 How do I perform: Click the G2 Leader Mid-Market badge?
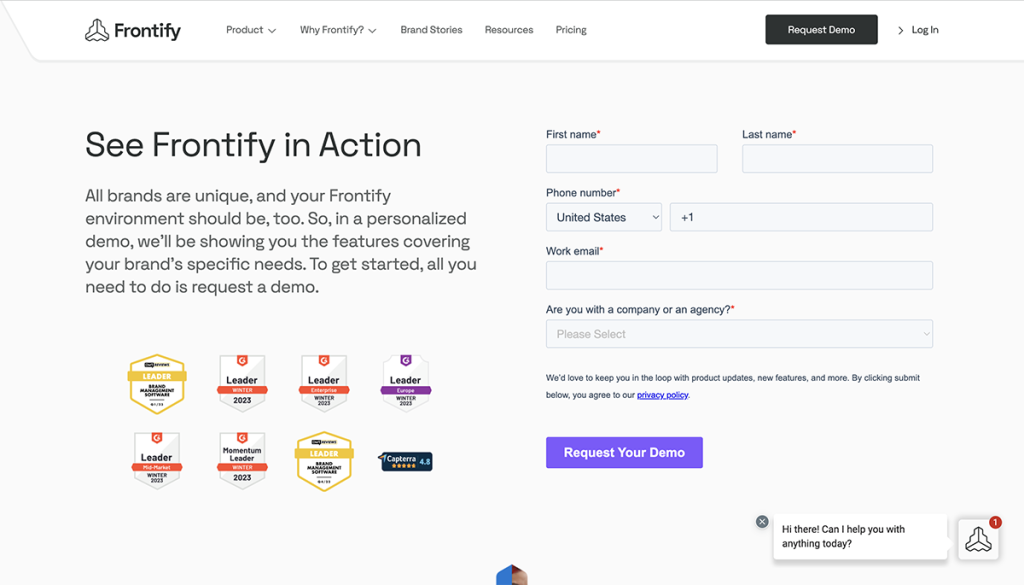point(157,460)
